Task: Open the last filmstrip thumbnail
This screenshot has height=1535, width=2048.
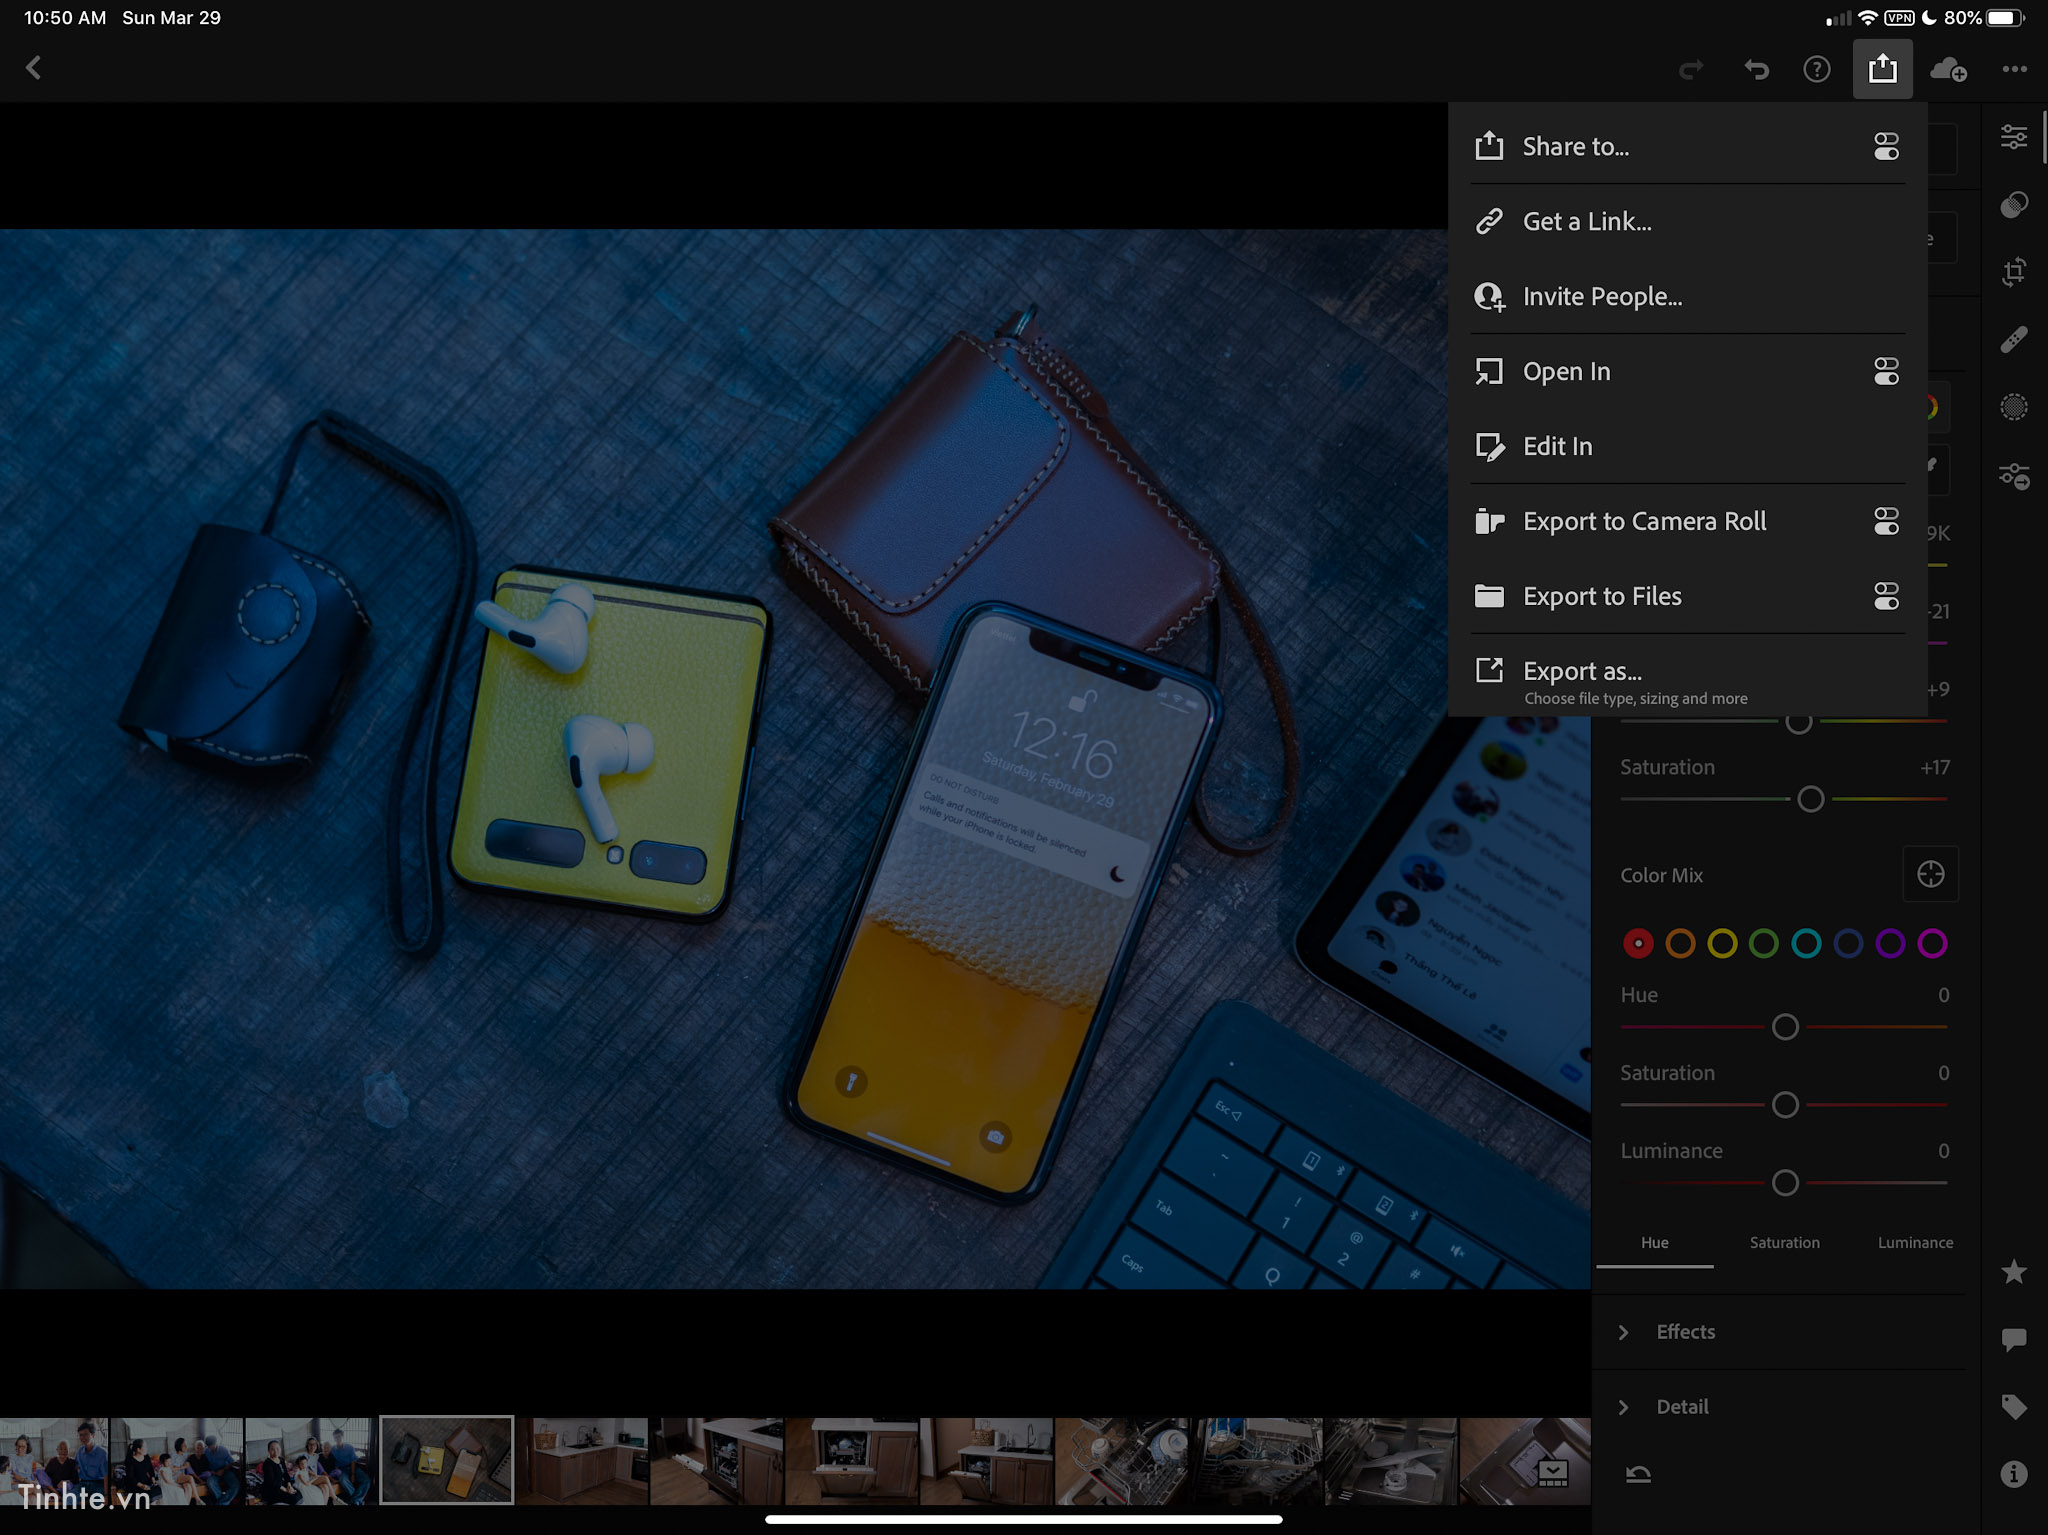Action: coord(1525,1461)
